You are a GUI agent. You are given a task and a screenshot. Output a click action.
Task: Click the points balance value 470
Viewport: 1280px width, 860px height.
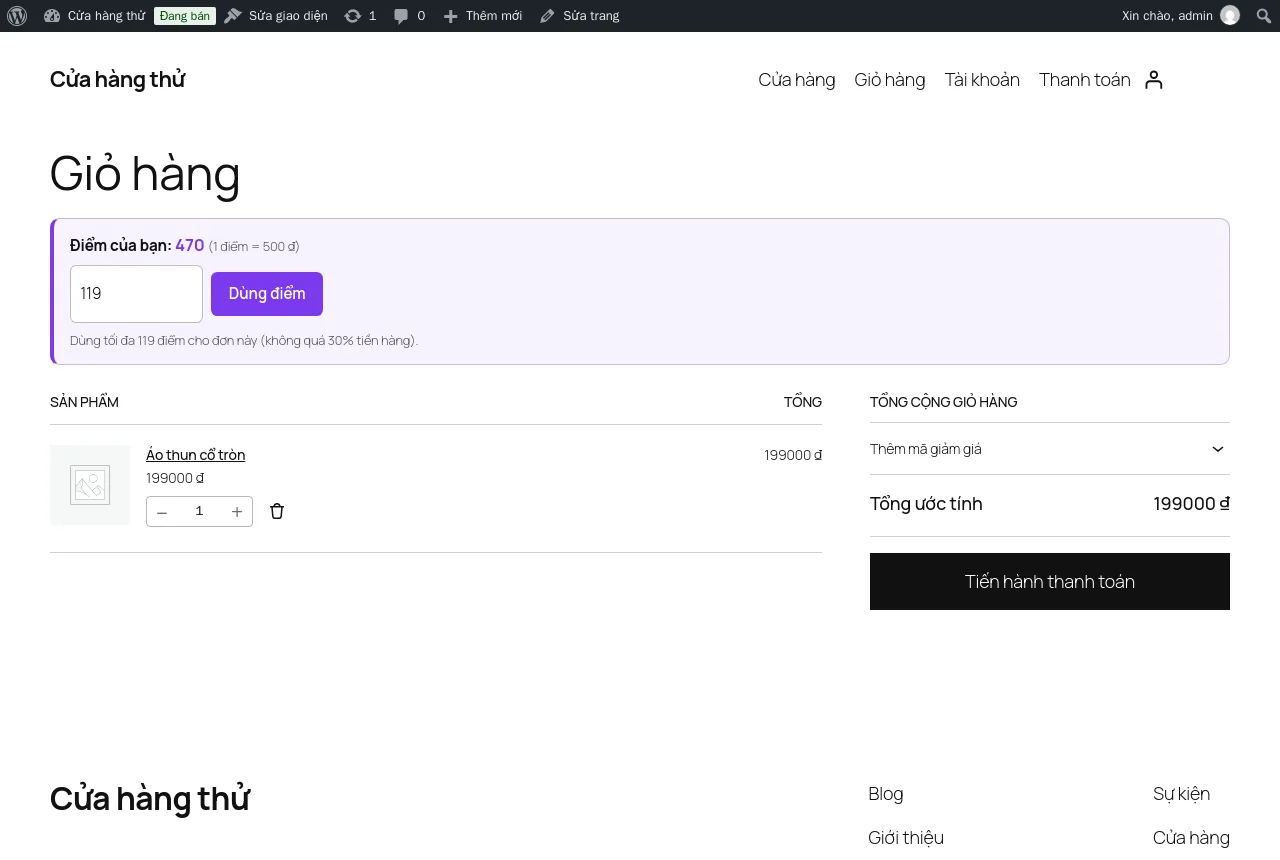(x=190, y=245)
